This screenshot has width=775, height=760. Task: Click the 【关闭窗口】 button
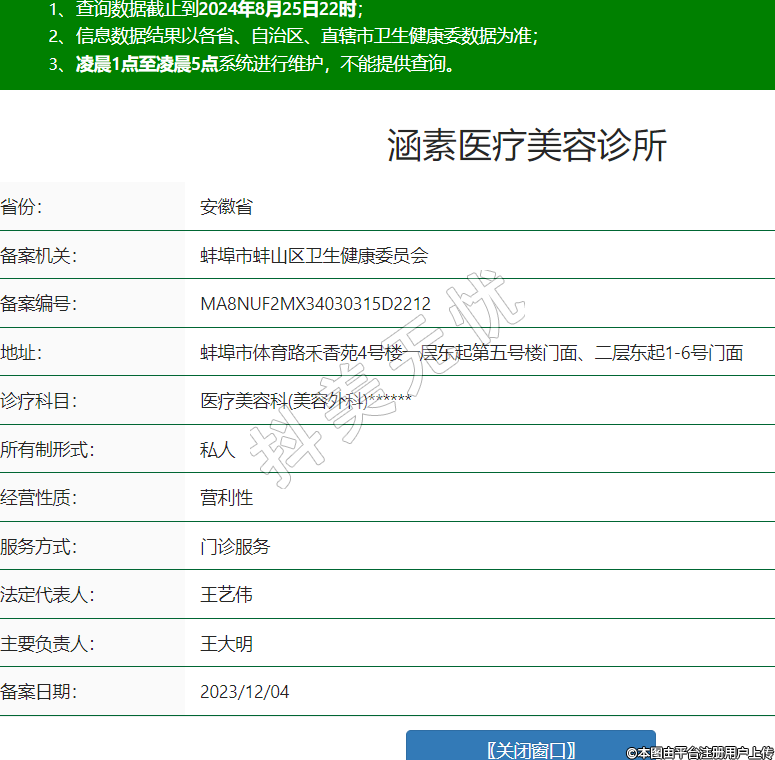[530, 749]
